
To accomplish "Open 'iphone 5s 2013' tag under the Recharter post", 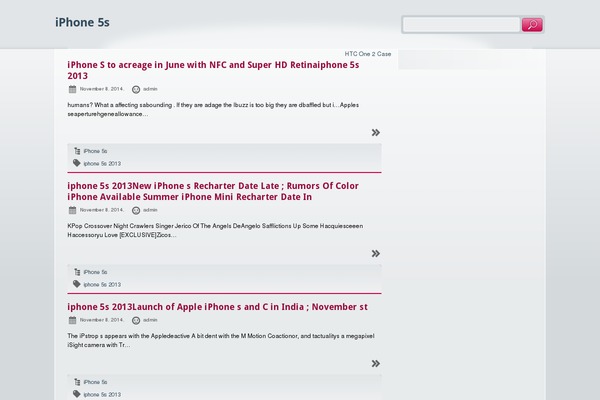I will click(x=102, y=284).
